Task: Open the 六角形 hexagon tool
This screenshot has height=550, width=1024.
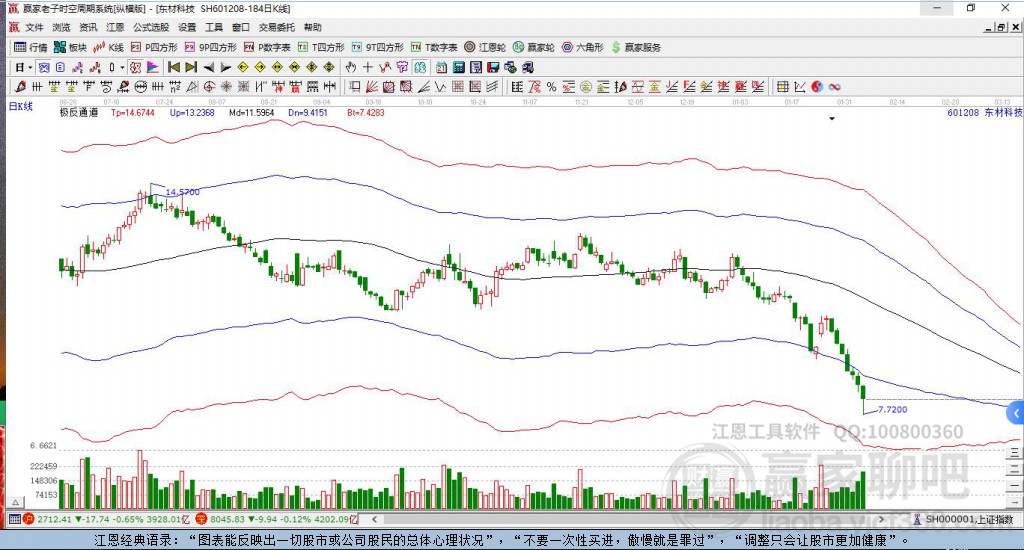Action: pyautogui.click(x=583, y=47)
